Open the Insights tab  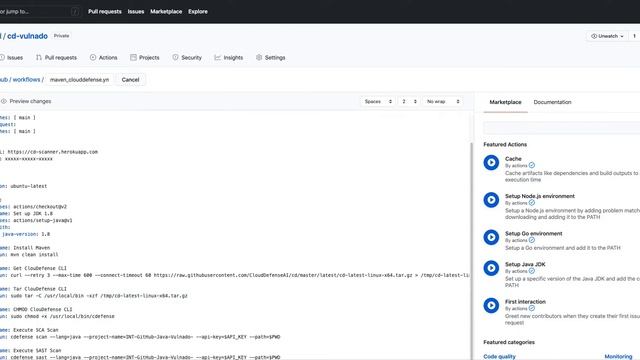(x=233, y=58)
